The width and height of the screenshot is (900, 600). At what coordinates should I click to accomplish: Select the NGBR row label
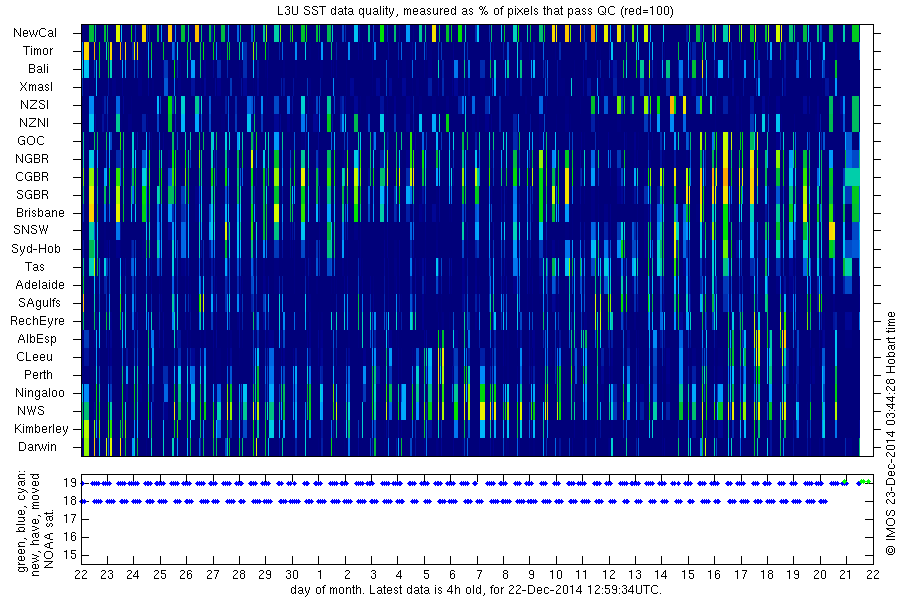tap(32, 159)
